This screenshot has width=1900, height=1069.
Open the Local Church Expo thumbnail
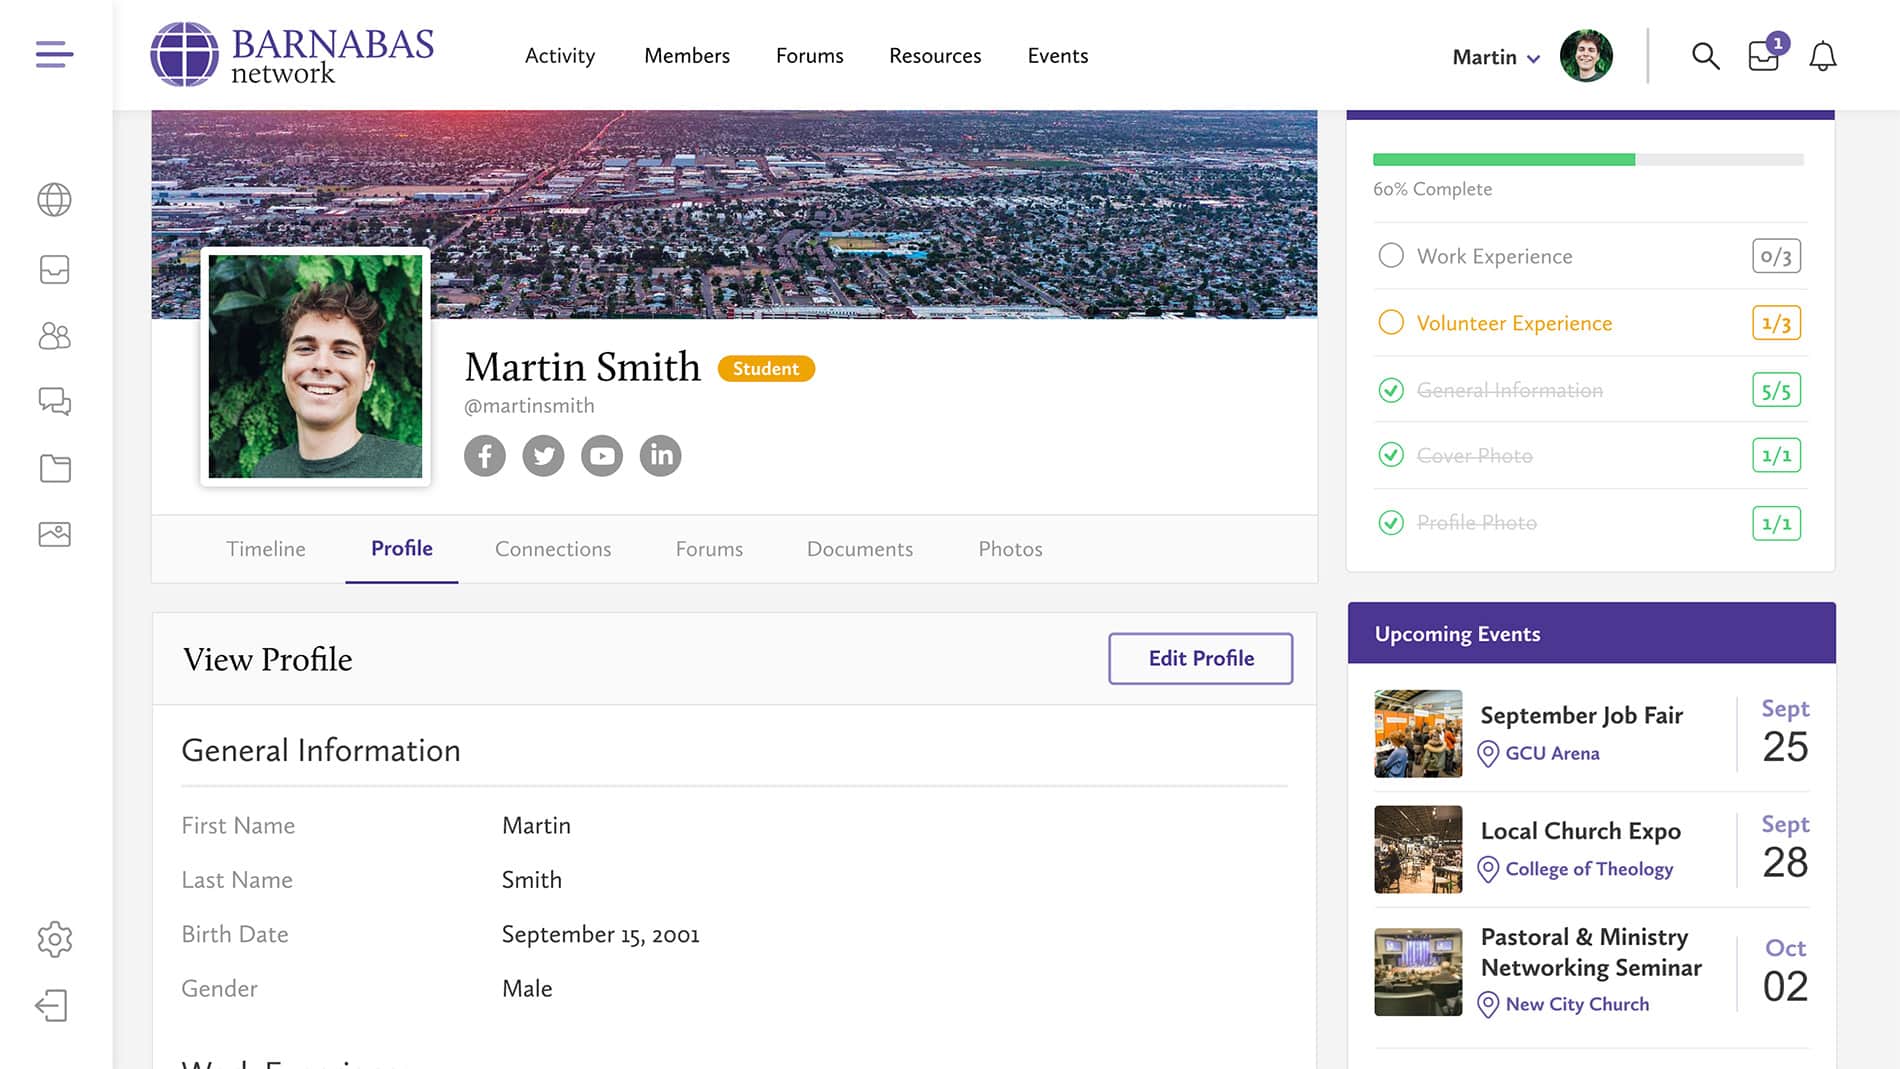pos(1417,849)
